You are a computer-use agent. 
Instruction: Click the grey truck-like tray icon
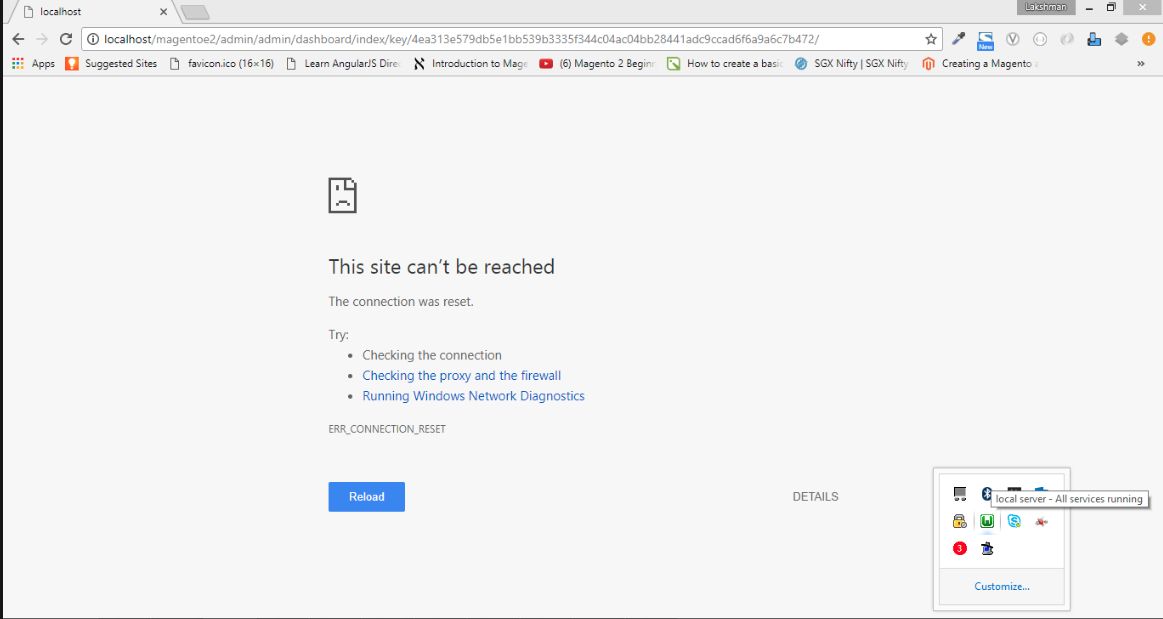tap(960, 494)
